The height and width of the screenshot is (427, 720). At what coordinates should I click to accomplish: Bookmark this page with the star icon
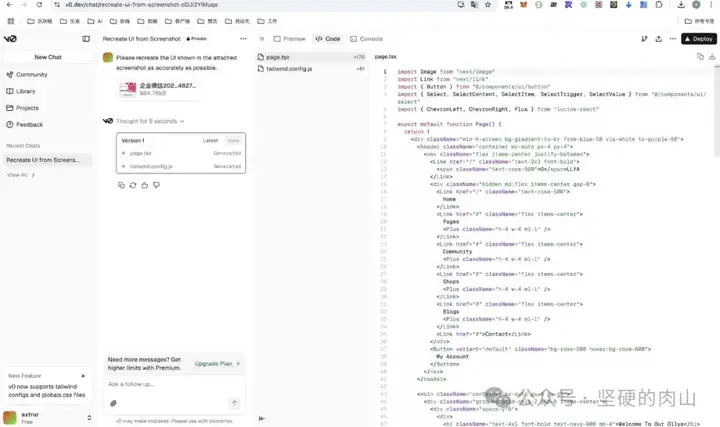(x=488, y=5)
